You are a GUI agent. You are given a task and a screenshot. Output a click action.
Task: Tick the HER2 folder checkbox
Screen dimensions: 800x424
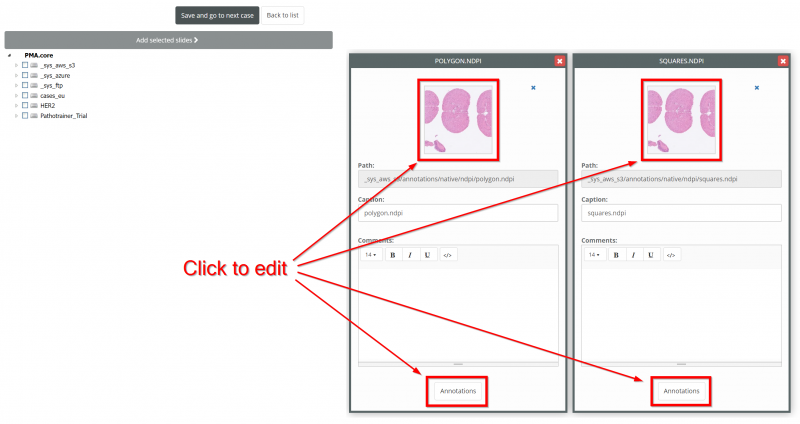[25, 105]
